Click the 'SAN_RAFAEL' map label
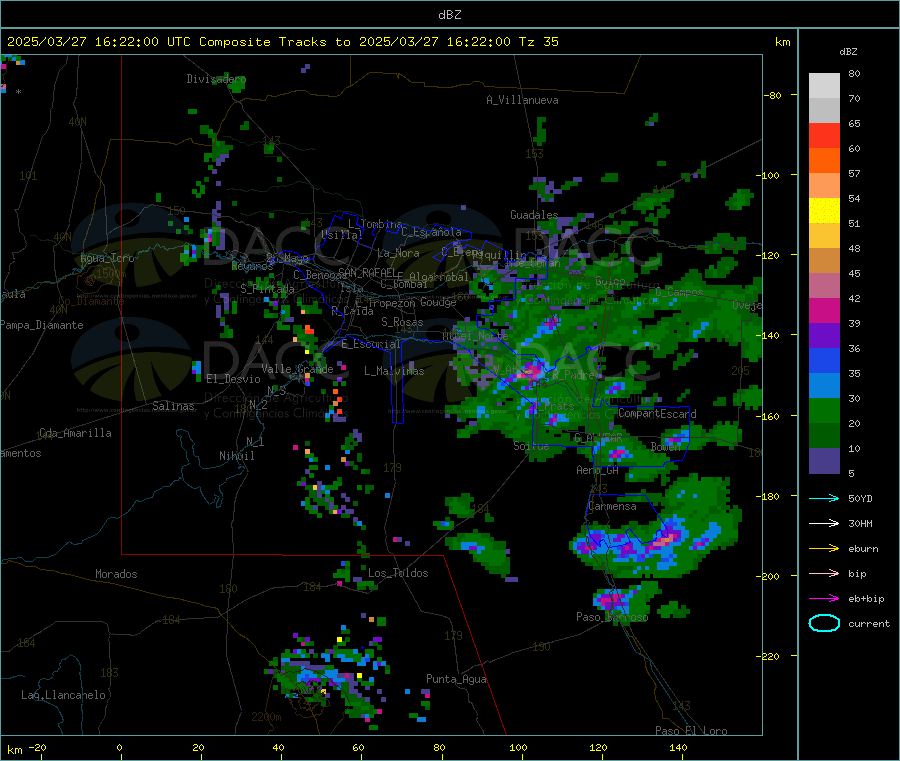Viewport: 900px width, 761px height. [367, 272]
